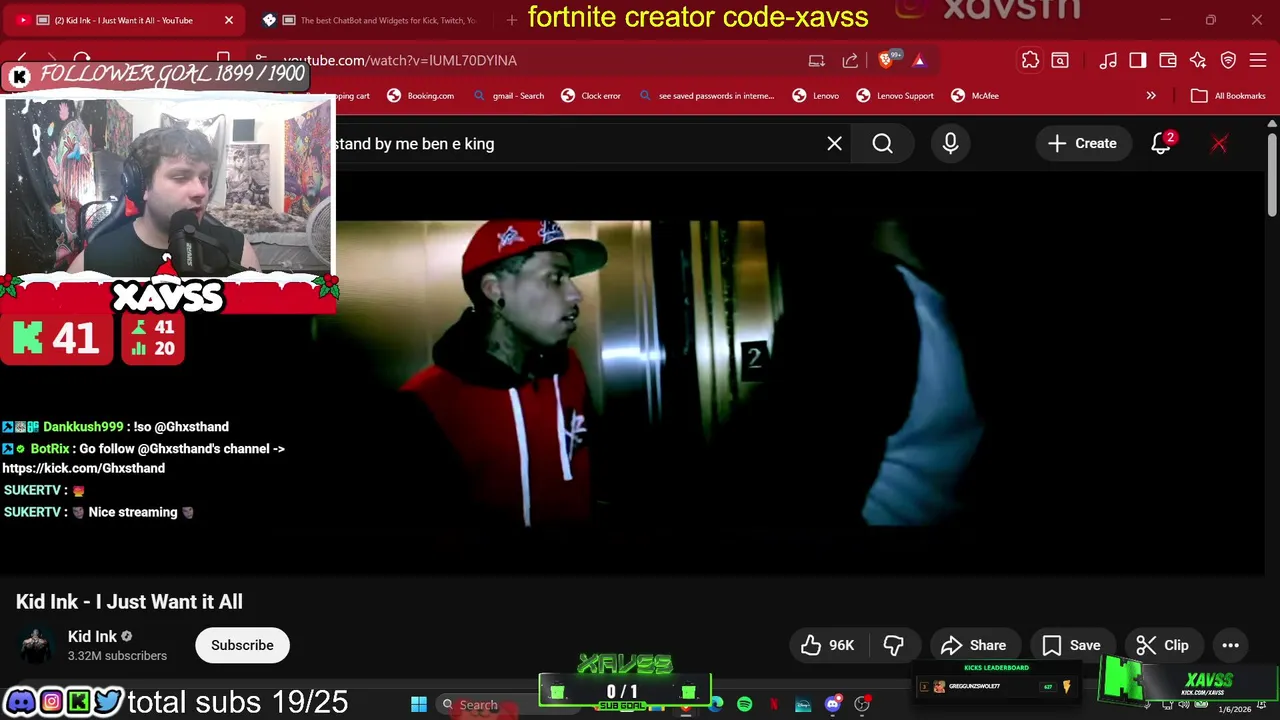Subscribe to Kid Ink channel
Screen dimensions: 1280x720
click(242, 645)
